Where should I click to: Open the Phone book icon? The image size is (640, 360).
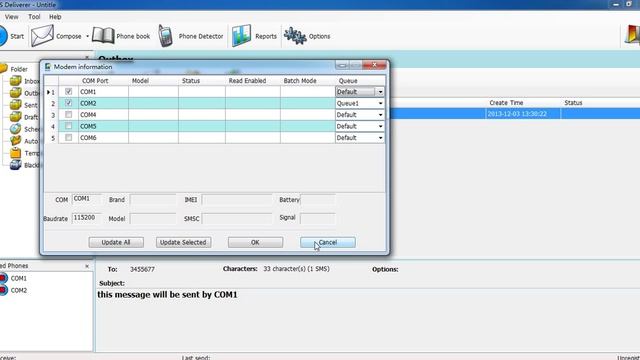(103, 36)
